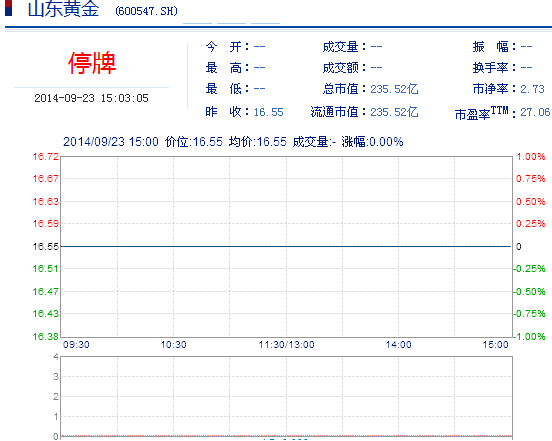Click the 16.72 price axis label
The height and width of the screenshot is (441, 552).
pos(46,157)
